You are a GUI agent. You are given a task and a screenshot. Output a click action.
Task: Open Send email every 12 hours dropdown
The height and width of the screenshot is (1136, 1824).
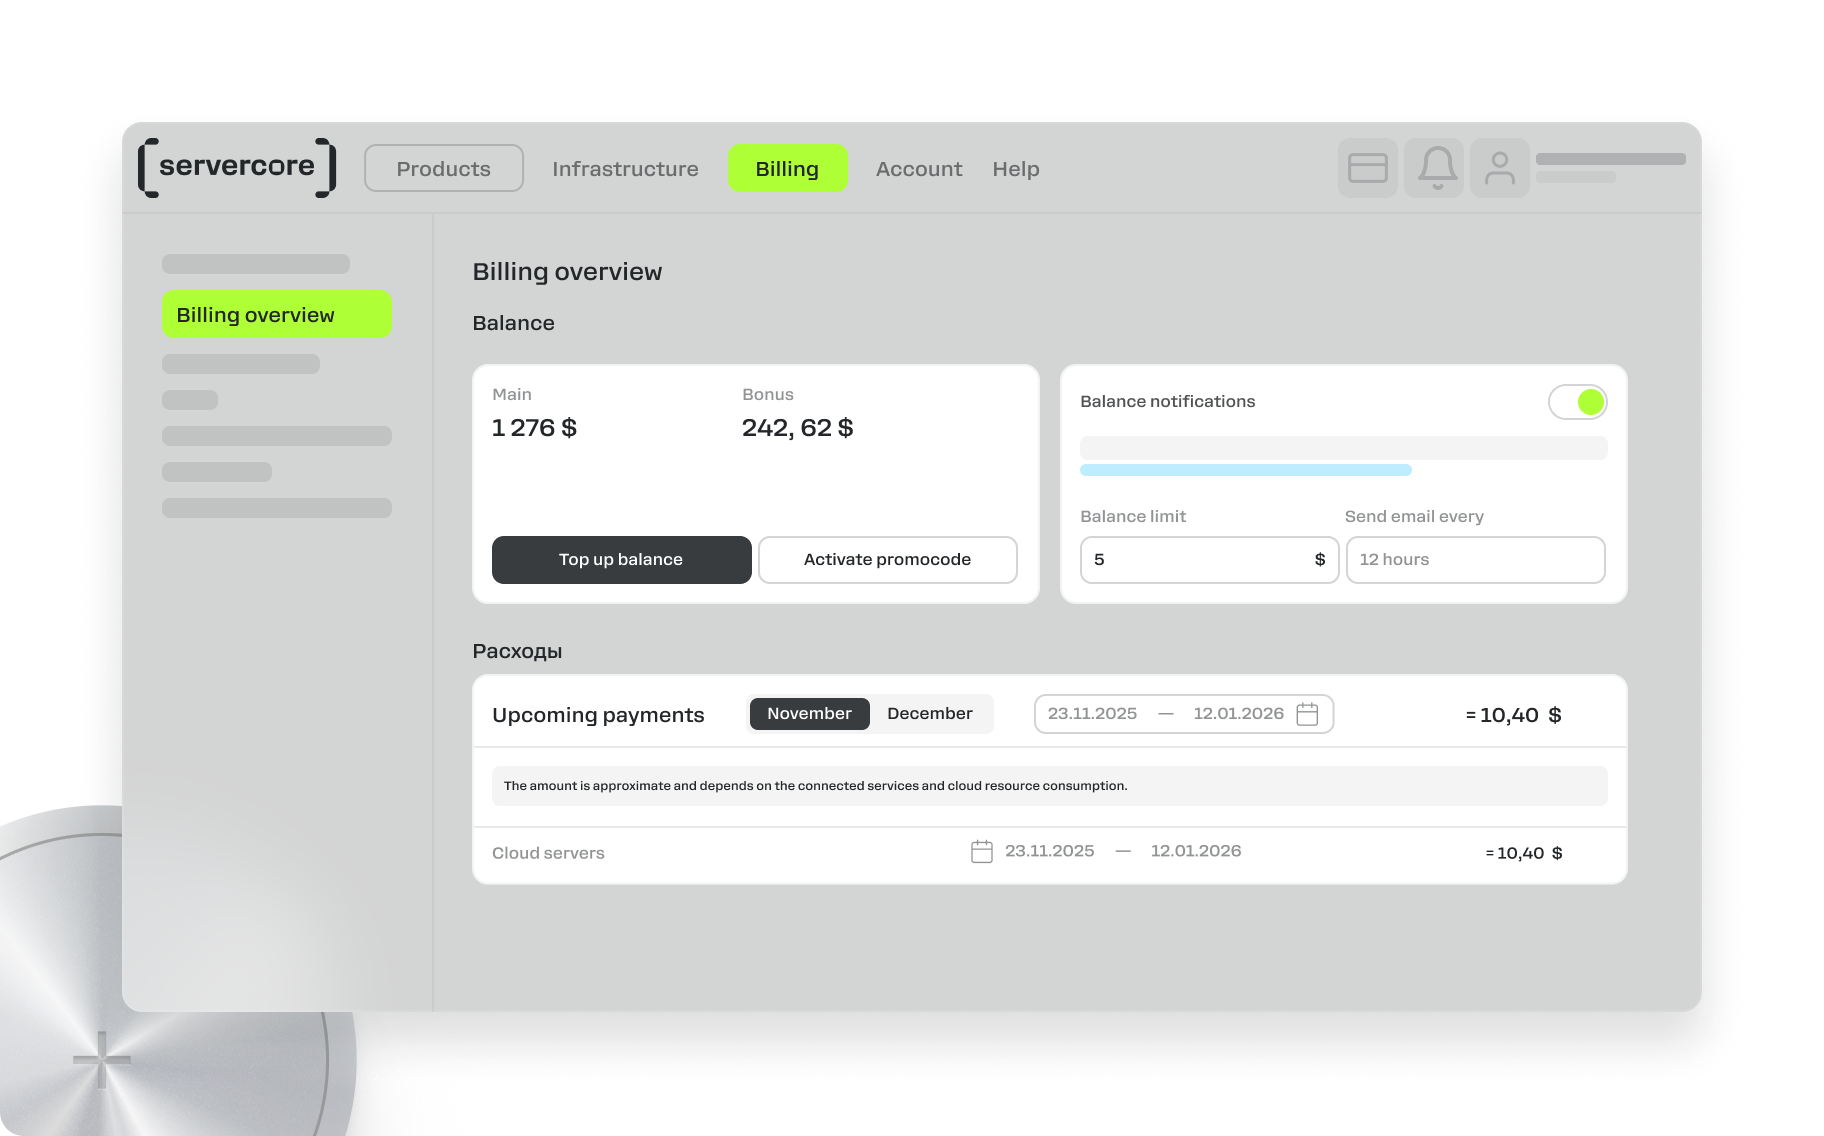click(1475, 560)
